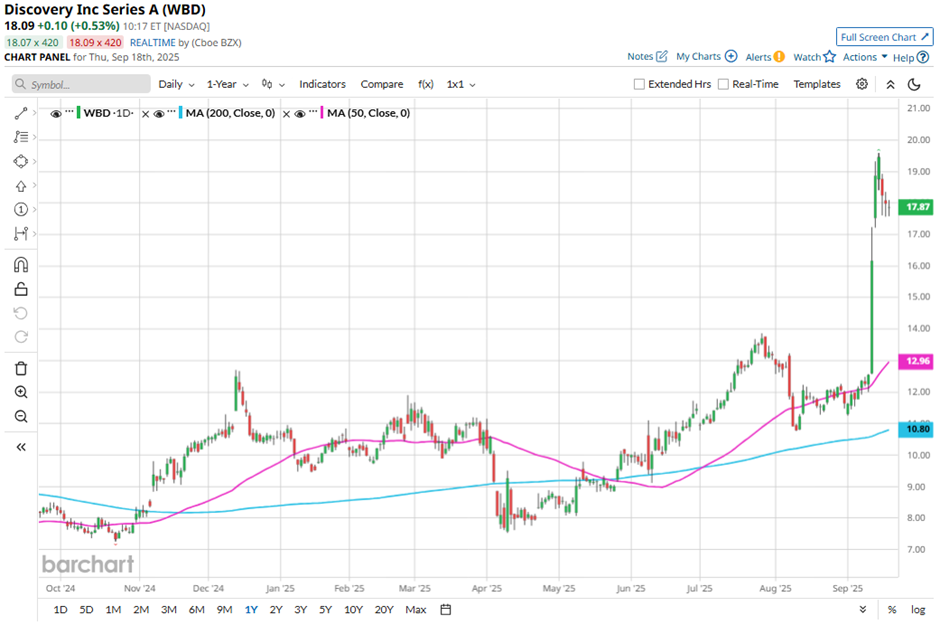Screen dimensions: 940x625
Task: Open chart Templates
Action: point(817,84)
